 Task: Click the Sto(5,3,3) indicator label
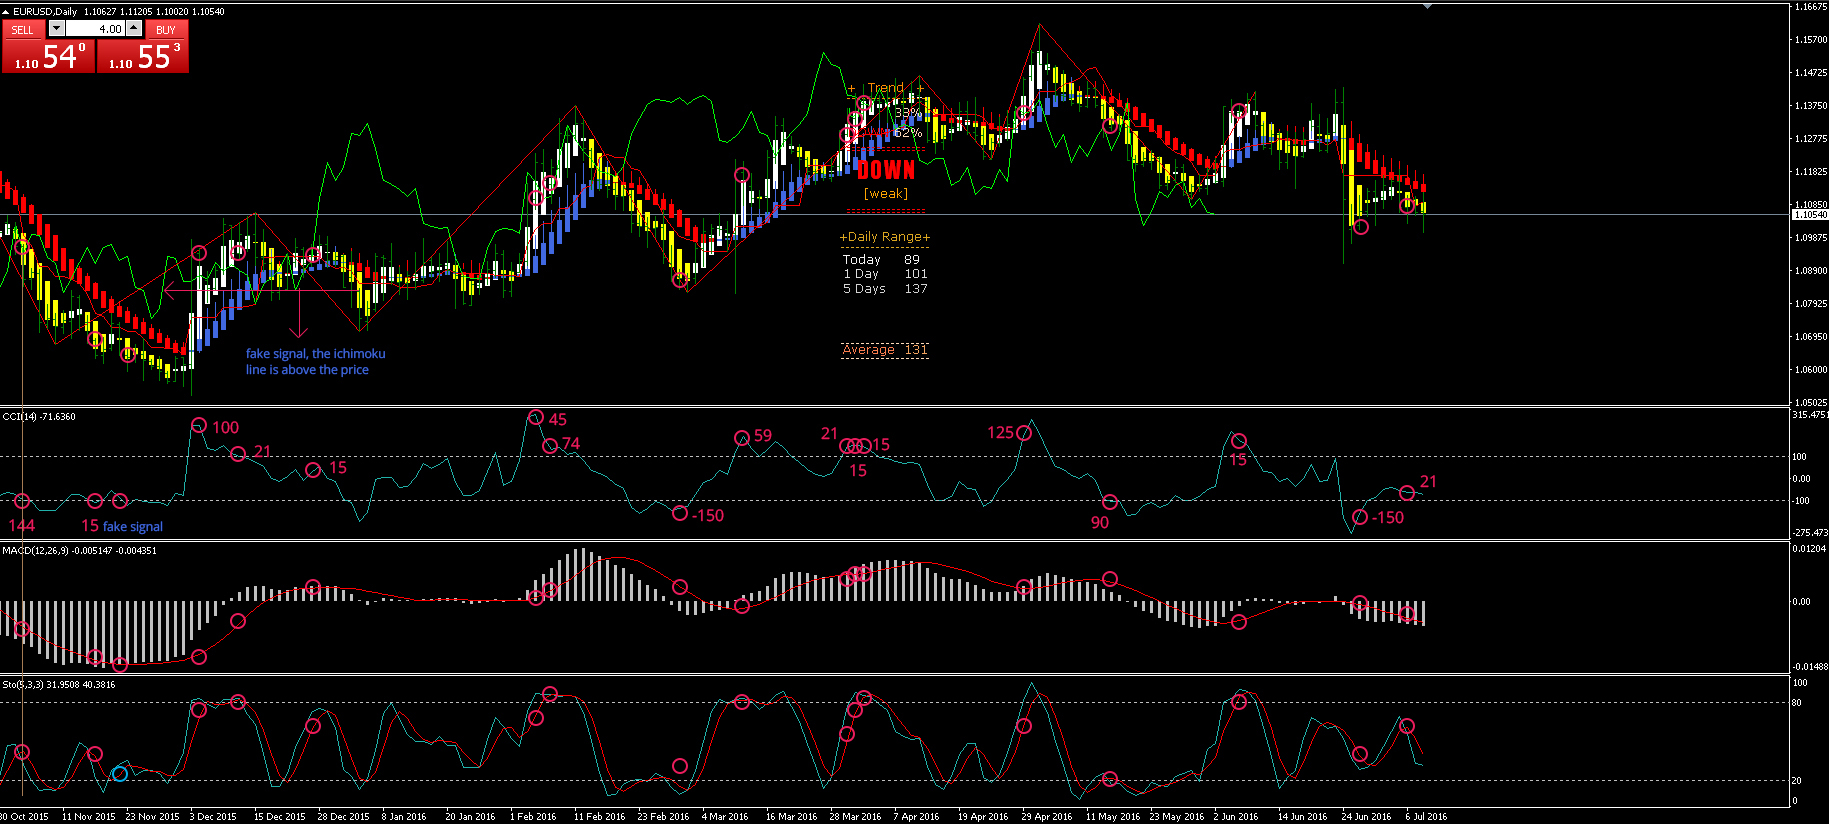[x=58, y=685]
